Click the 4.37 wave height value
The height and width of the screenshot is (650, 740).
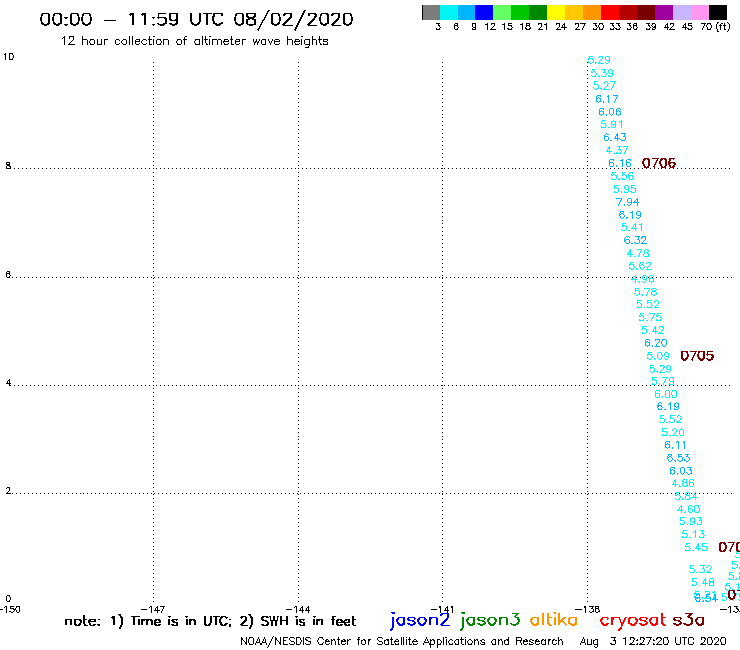pyautogui.click(x=617, y=150)
